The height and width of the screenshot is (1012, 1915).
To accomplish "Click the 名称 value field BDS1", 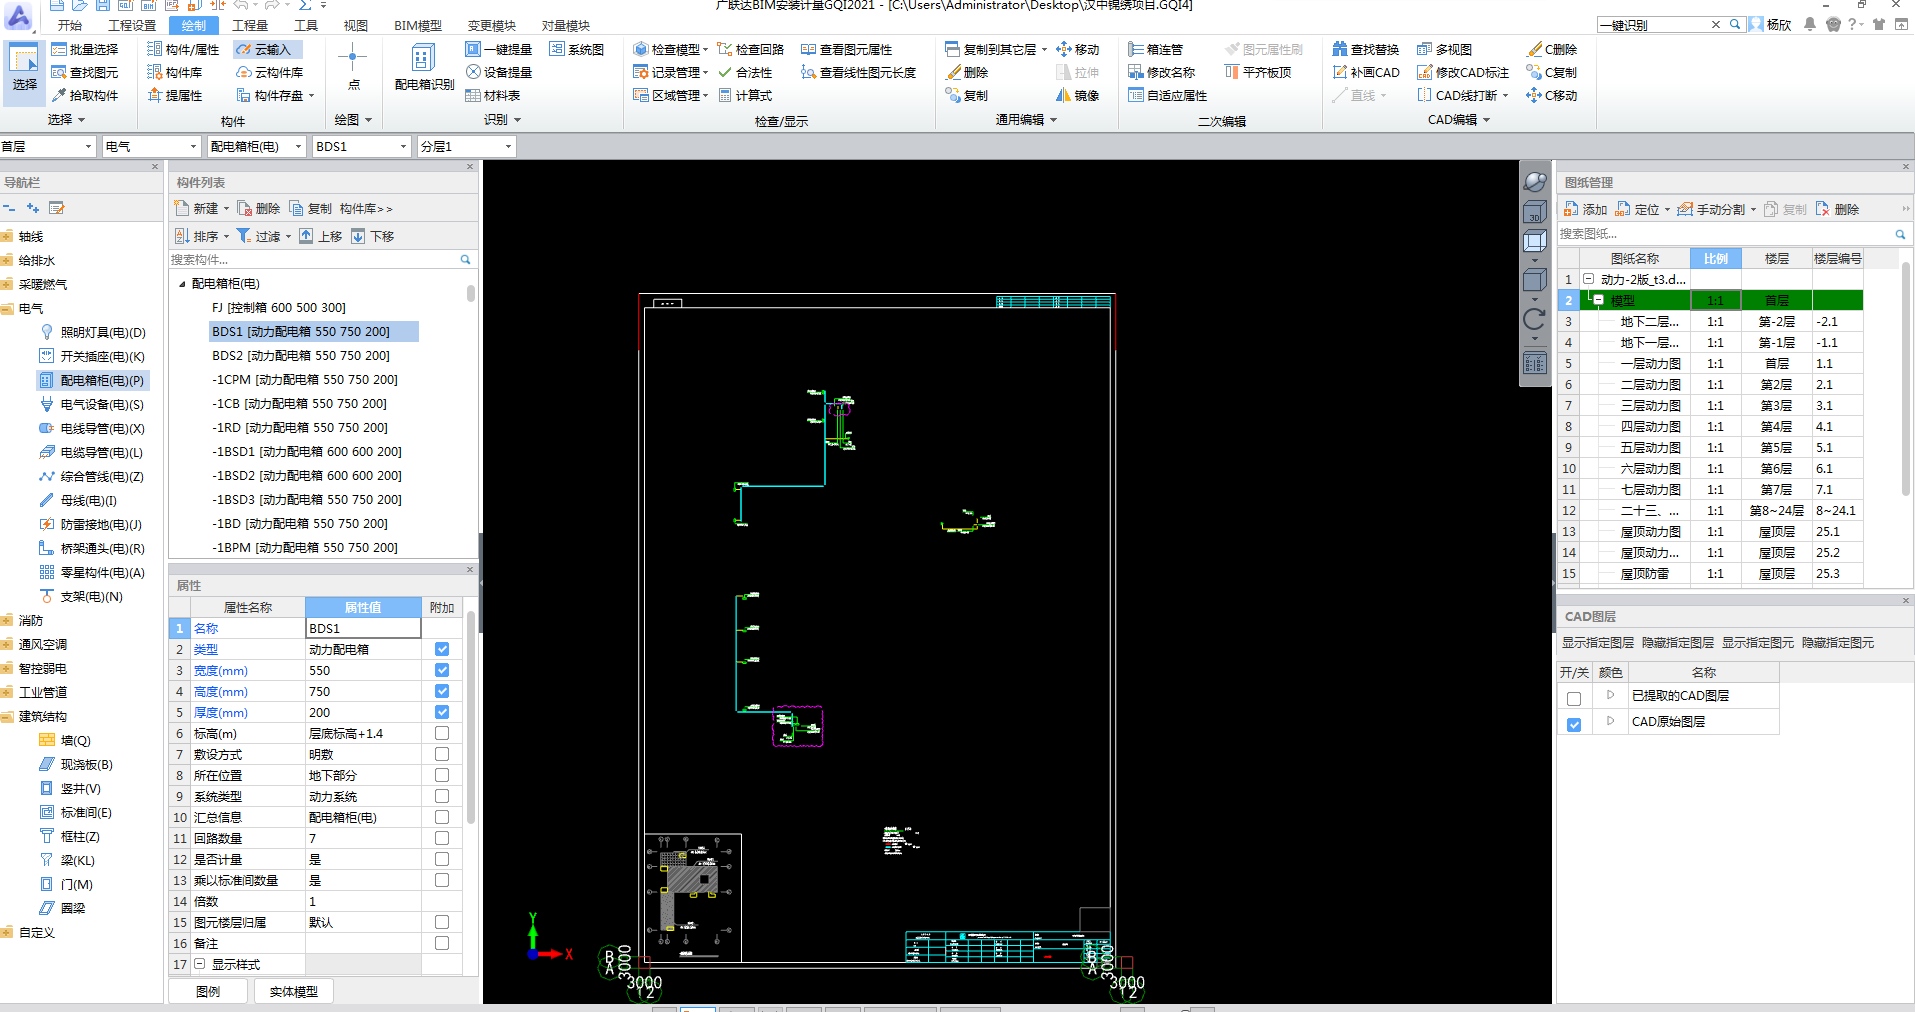I will click(362, 628).
